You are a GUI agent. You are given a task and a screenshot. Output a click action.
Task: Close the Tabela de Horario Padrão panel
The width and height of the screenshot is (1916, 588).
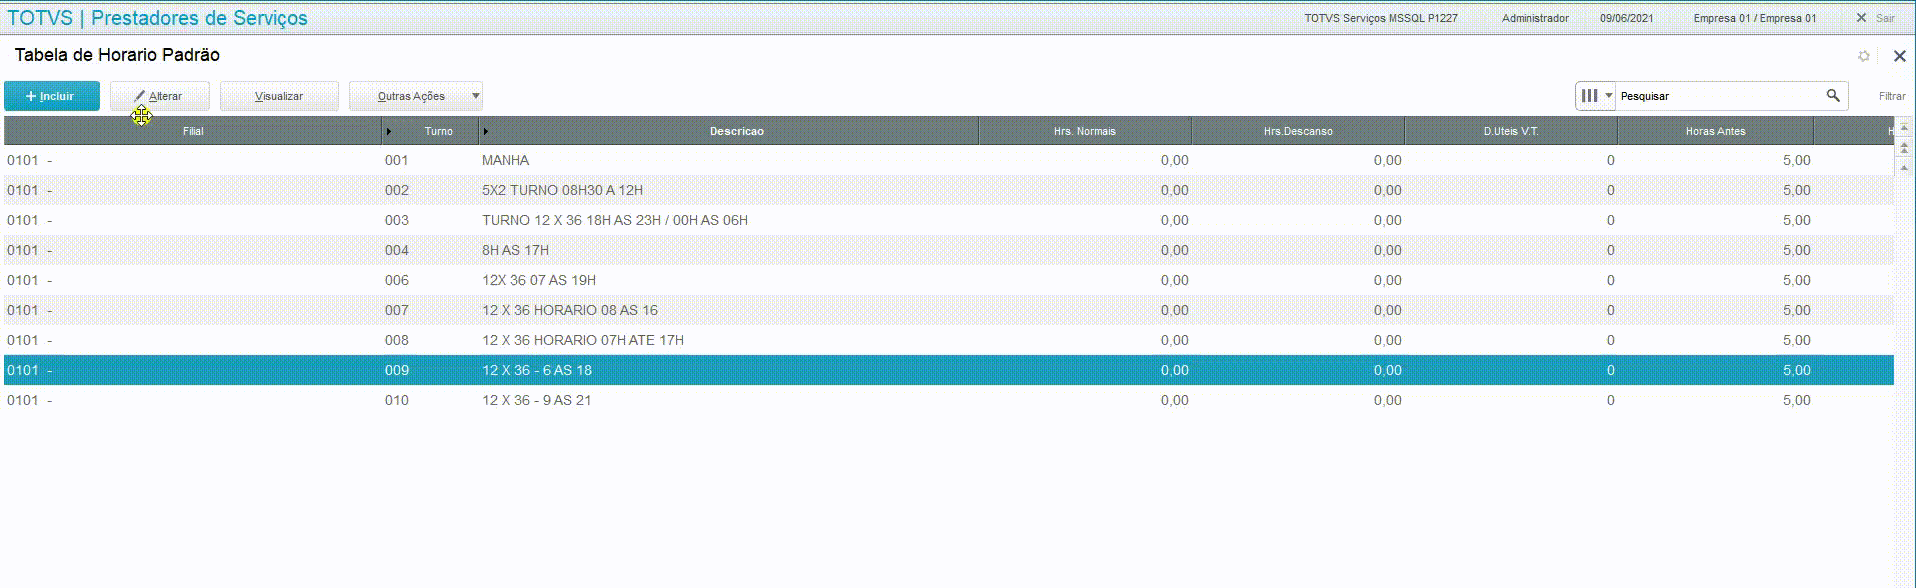[x=1899, y=56]
